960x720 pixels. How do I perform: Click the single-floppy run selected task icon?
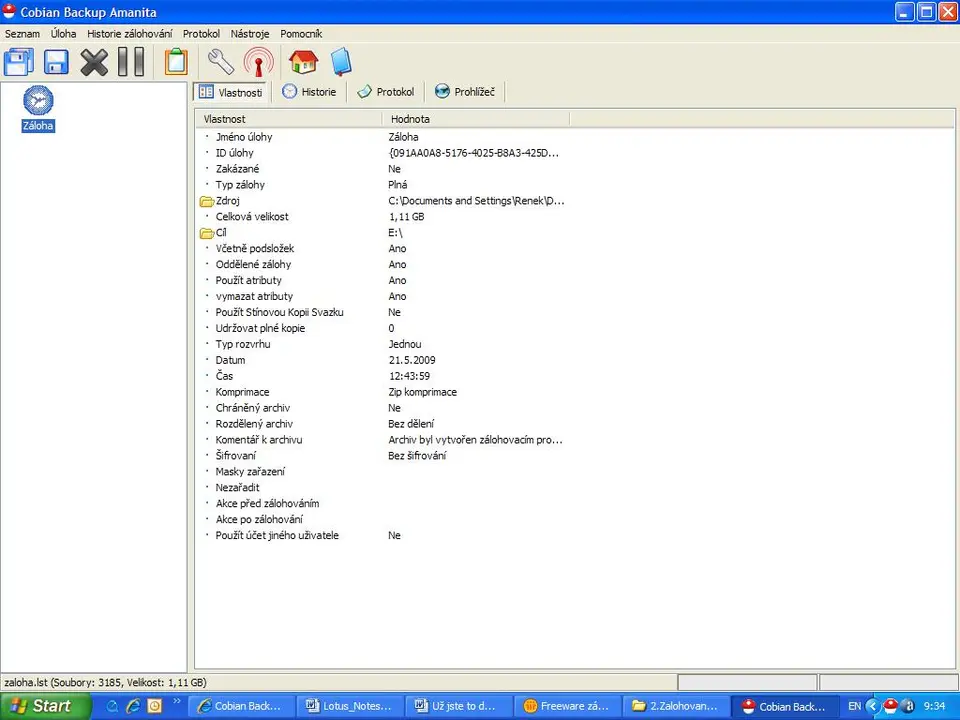56,62
